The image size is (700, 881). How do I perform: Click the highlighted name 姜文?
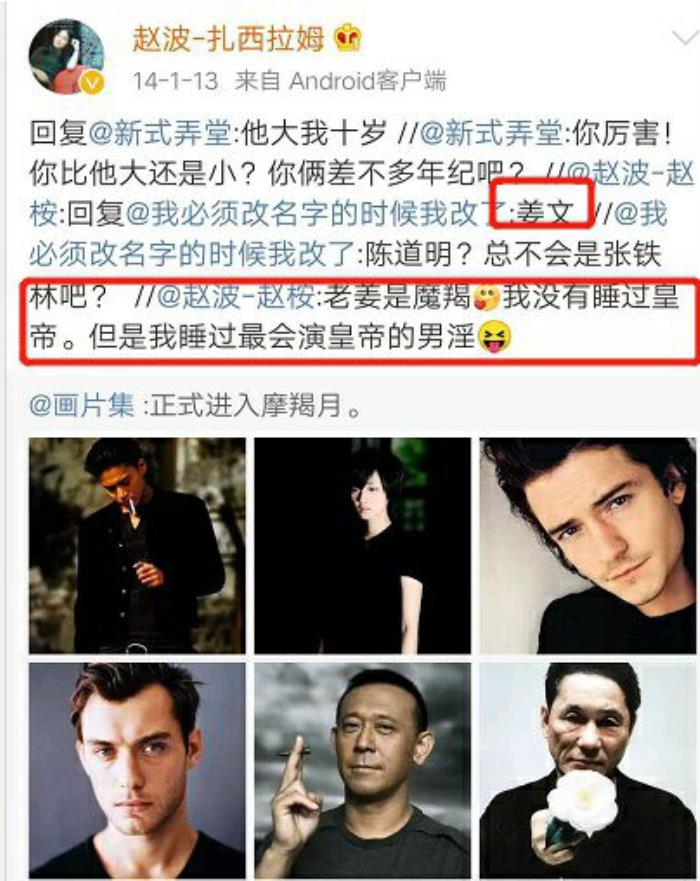[x=544, y=214]
